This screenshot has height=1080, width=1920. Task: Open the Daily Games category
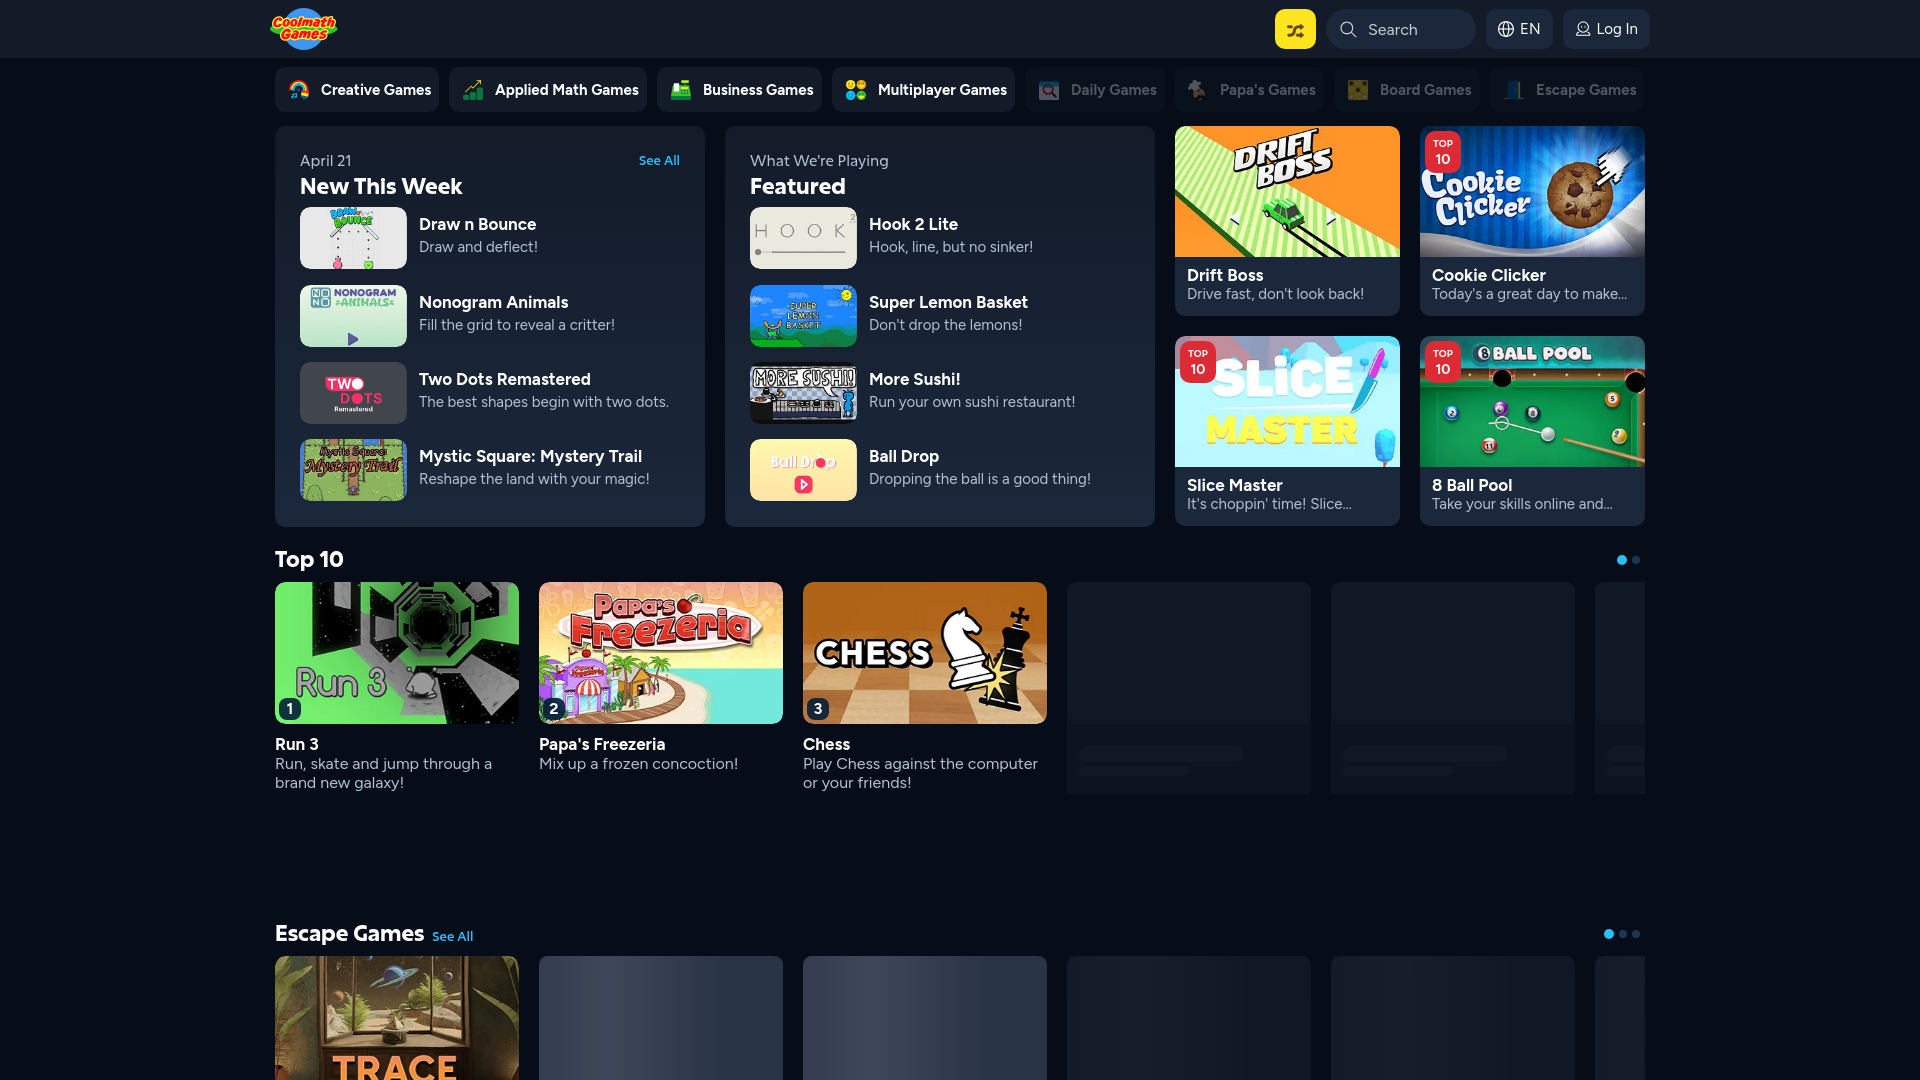point(1095,90)
